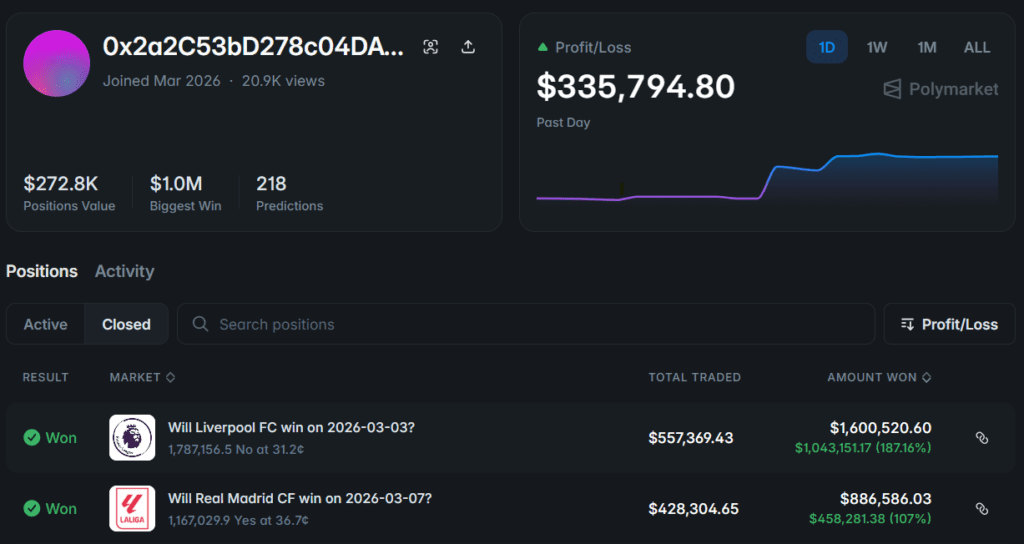Open 'Will Liverpool FC win on 2026-03-03?' market
This screenshot has width=1024, height=544.
(291, 427)
